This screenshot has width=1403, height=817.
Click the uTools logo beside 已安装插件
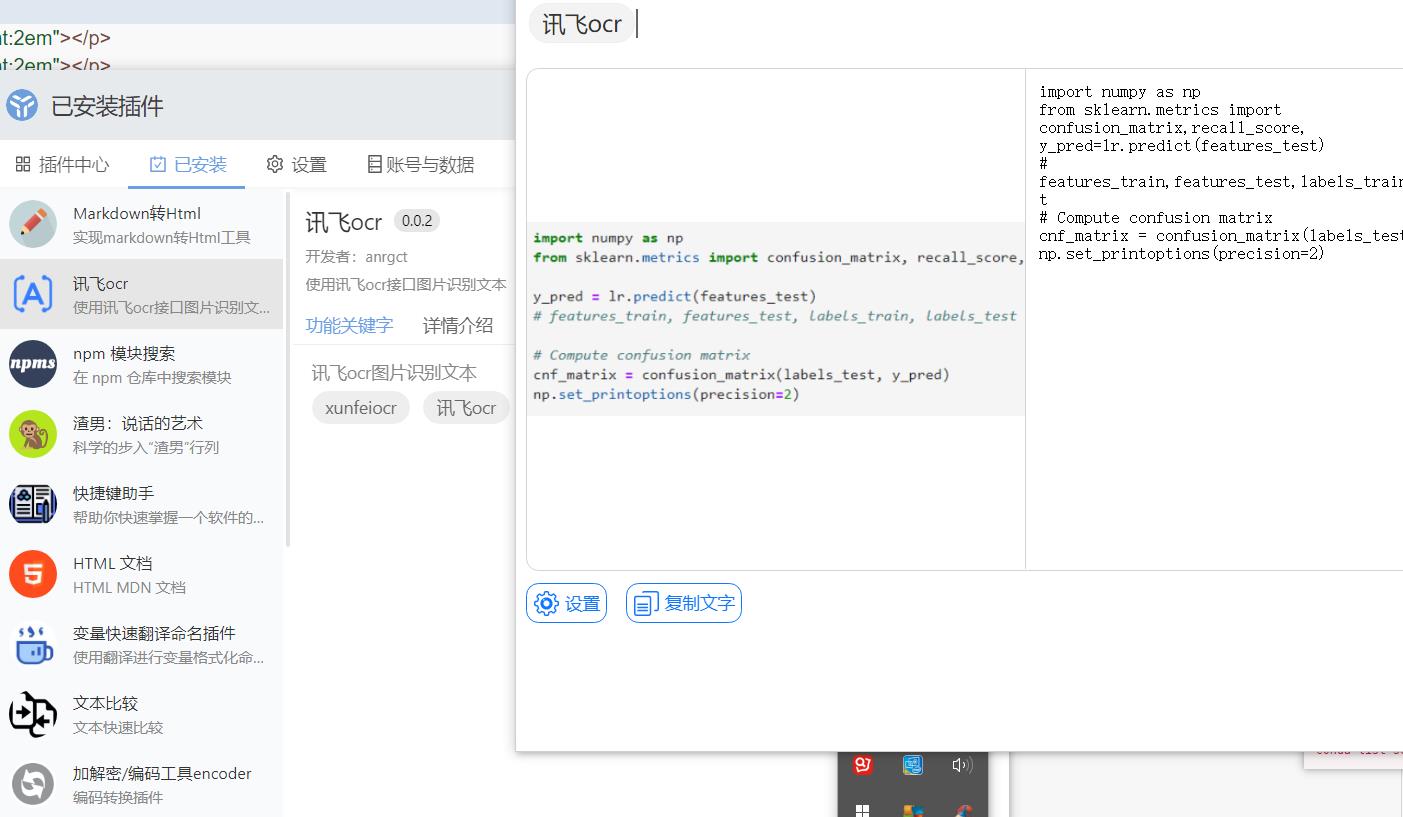(x=22, y=105)
